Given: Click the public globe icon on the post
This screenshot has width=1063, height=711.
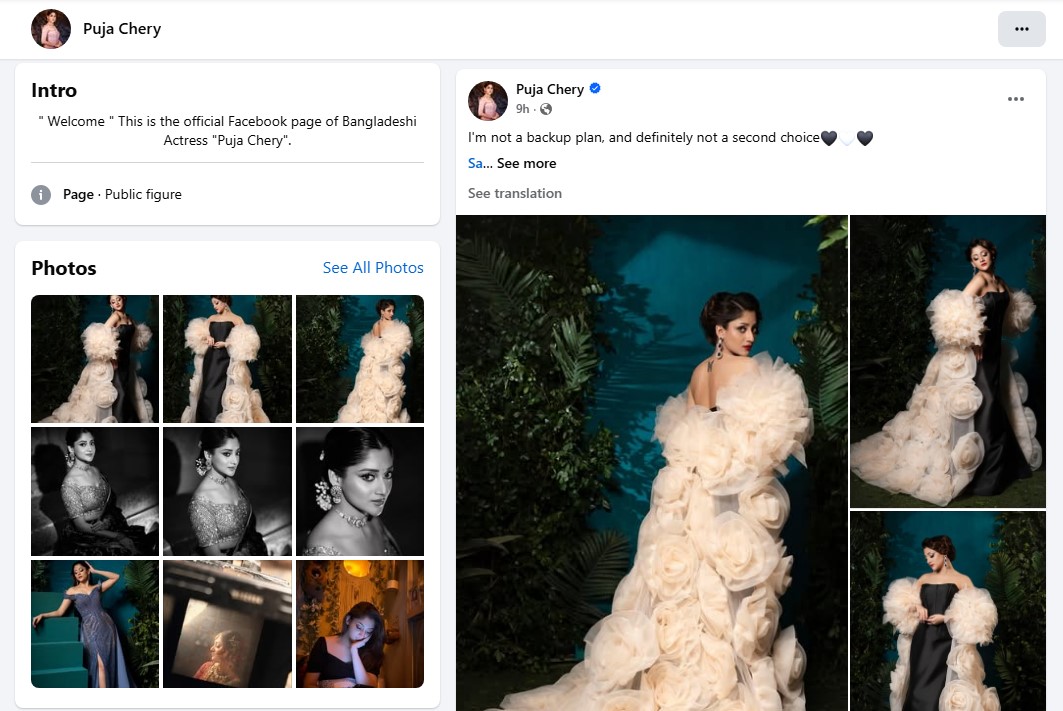Looking at the screenshot, I should tap(546, 109).
